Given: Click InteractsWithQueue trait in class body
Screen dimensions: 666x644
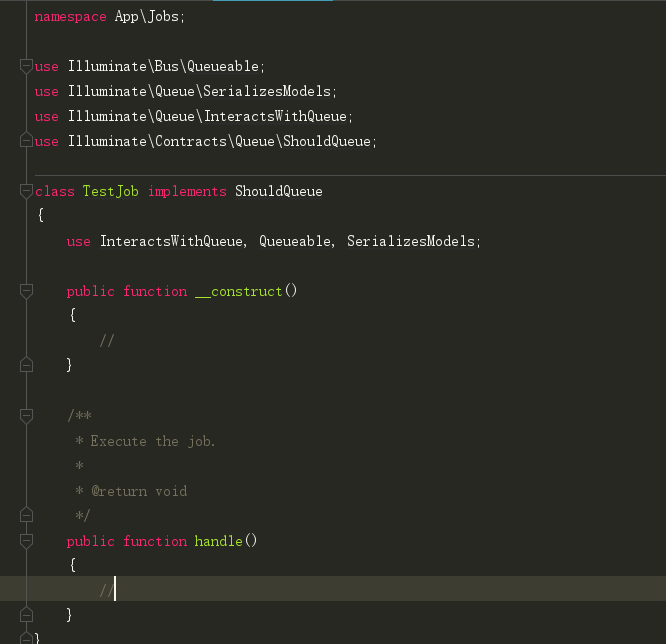Looking at the screenshot, I should click(x=171, y=241).
